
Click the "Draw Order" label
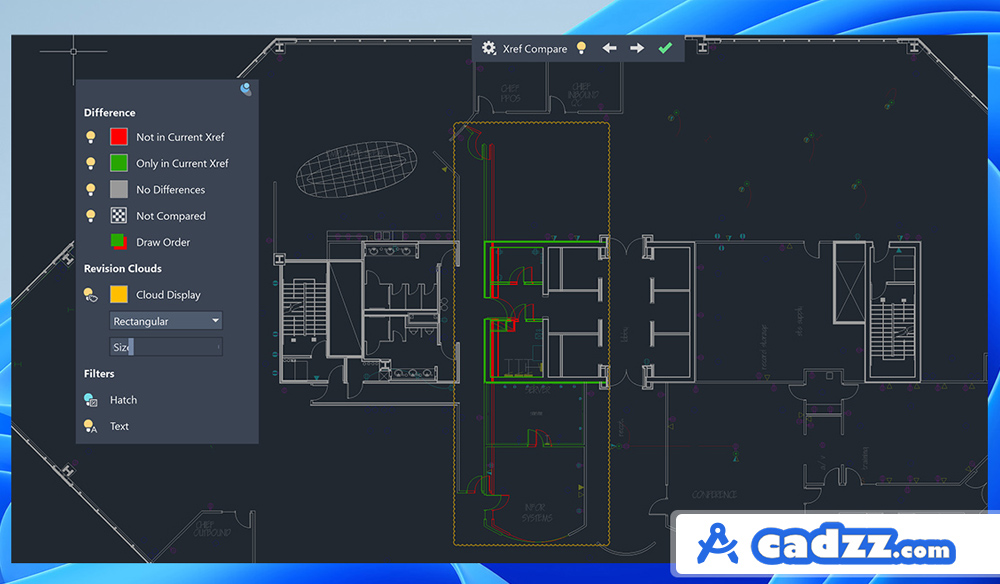(163, 242)
